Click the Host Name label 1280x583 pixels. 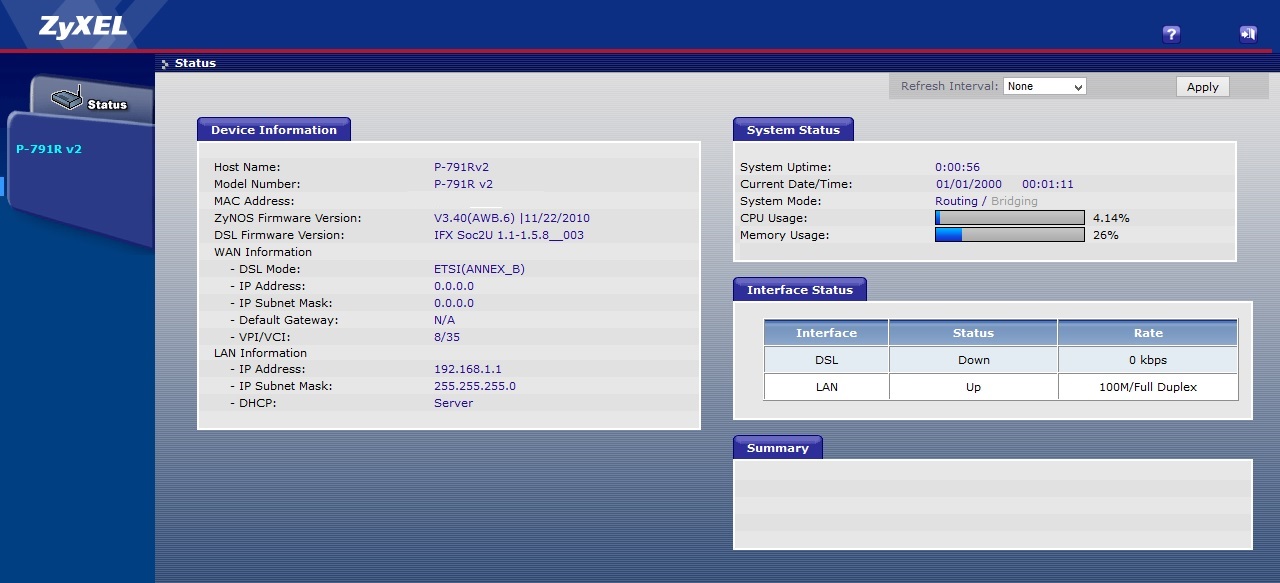(247, 167)
